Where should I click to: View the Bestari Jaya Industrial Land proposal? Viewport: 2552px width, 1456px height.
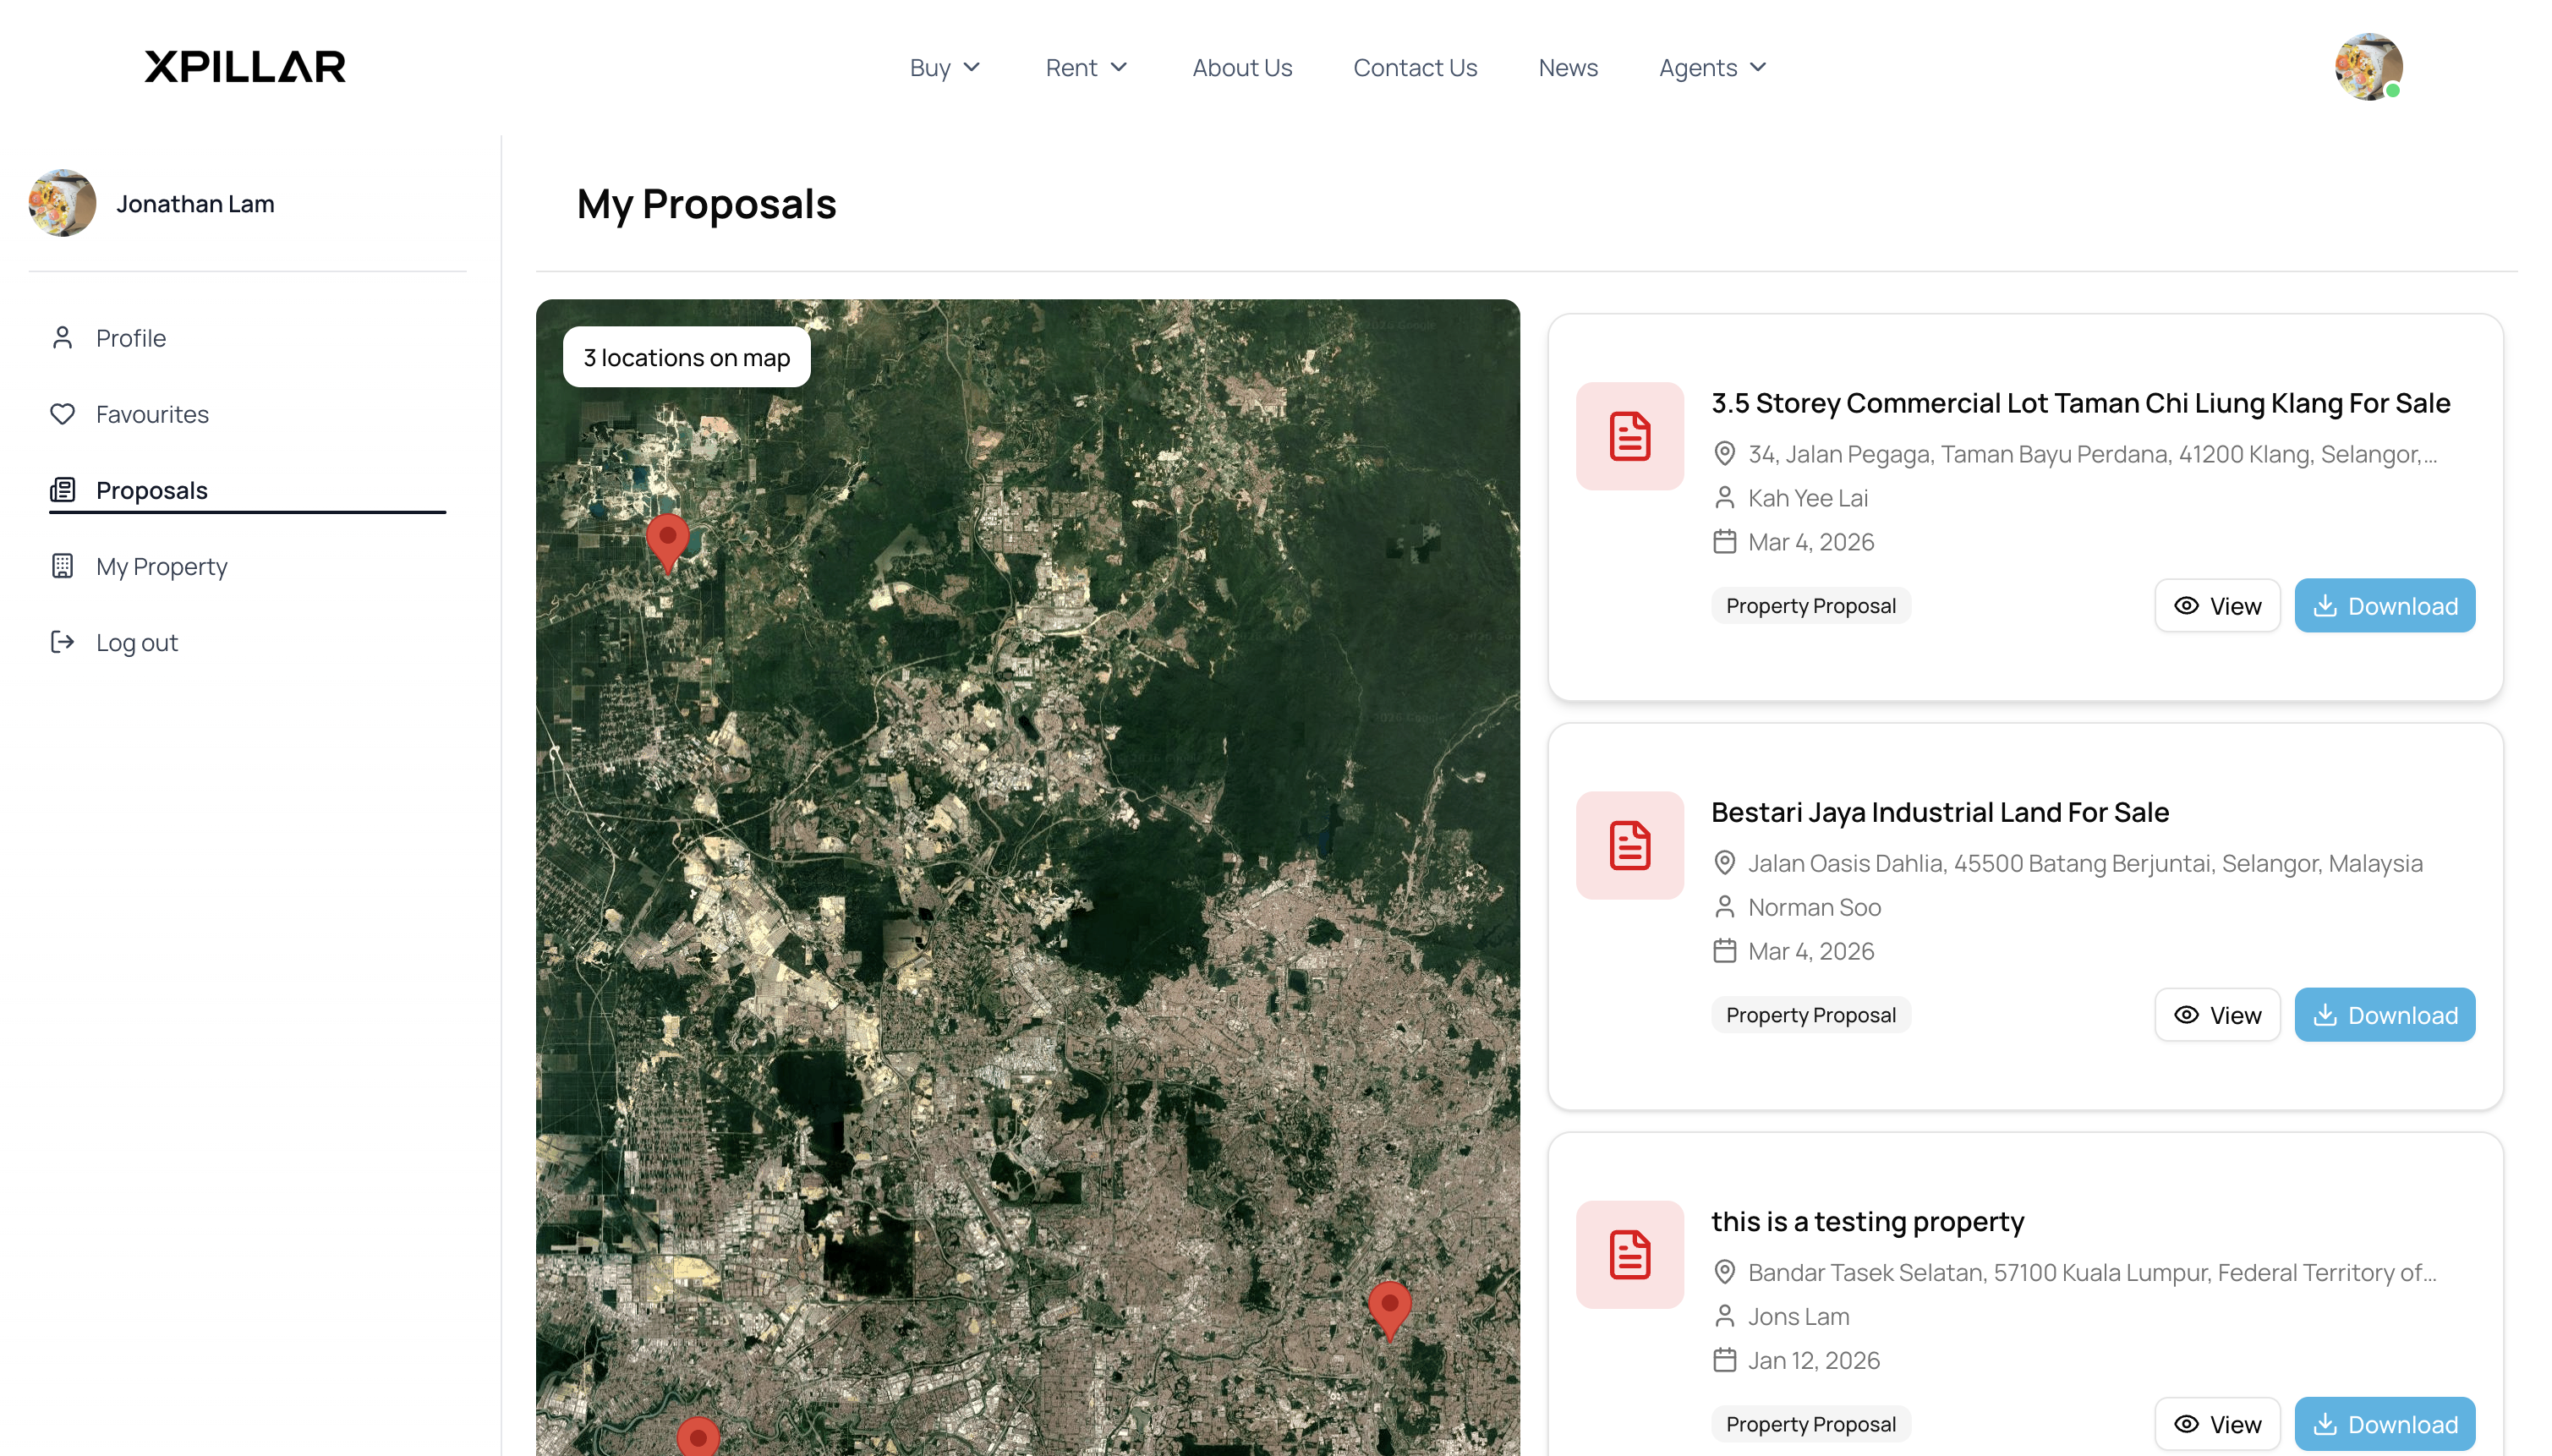coord(2217,1014)
